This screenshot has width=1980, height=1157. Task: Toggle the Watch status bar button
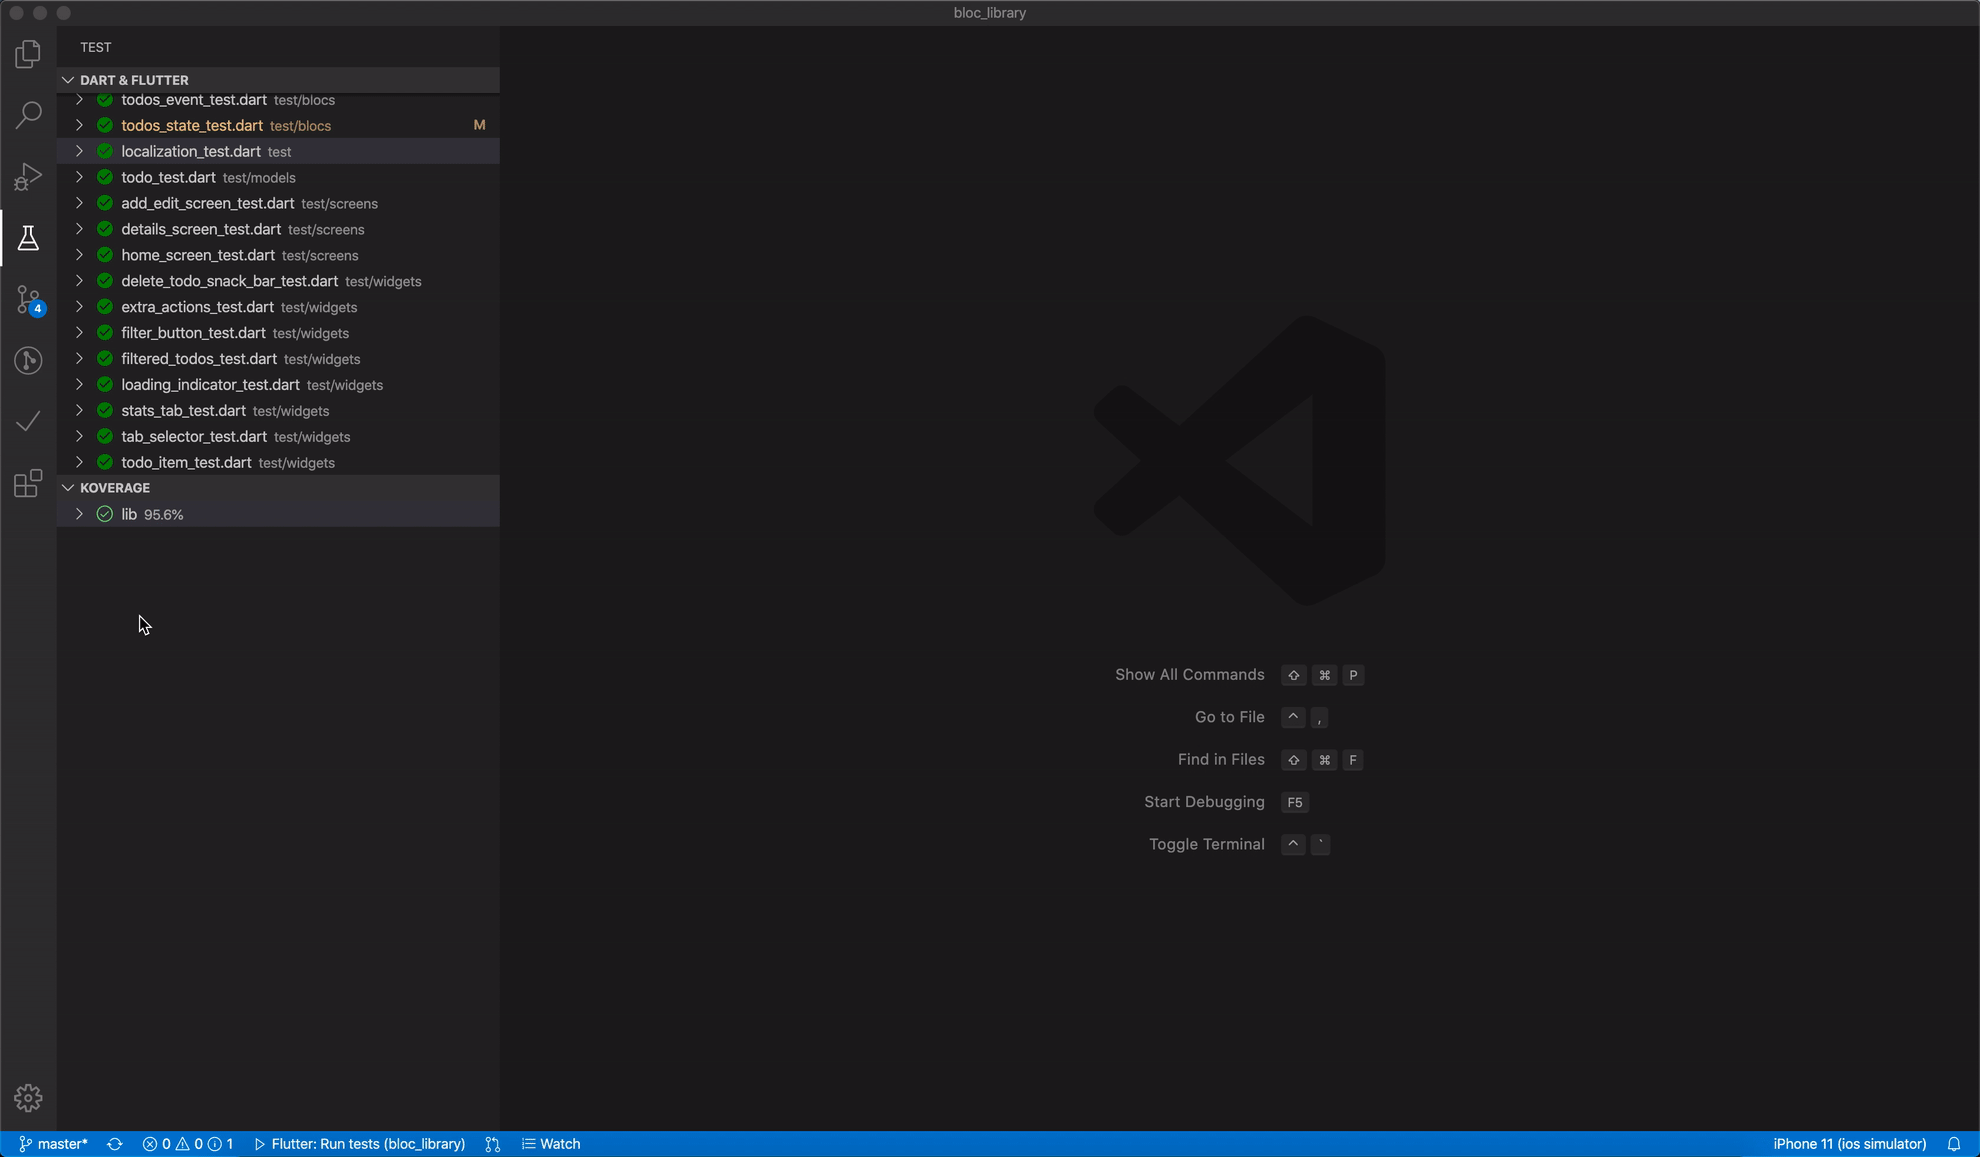click(551, 1144)
